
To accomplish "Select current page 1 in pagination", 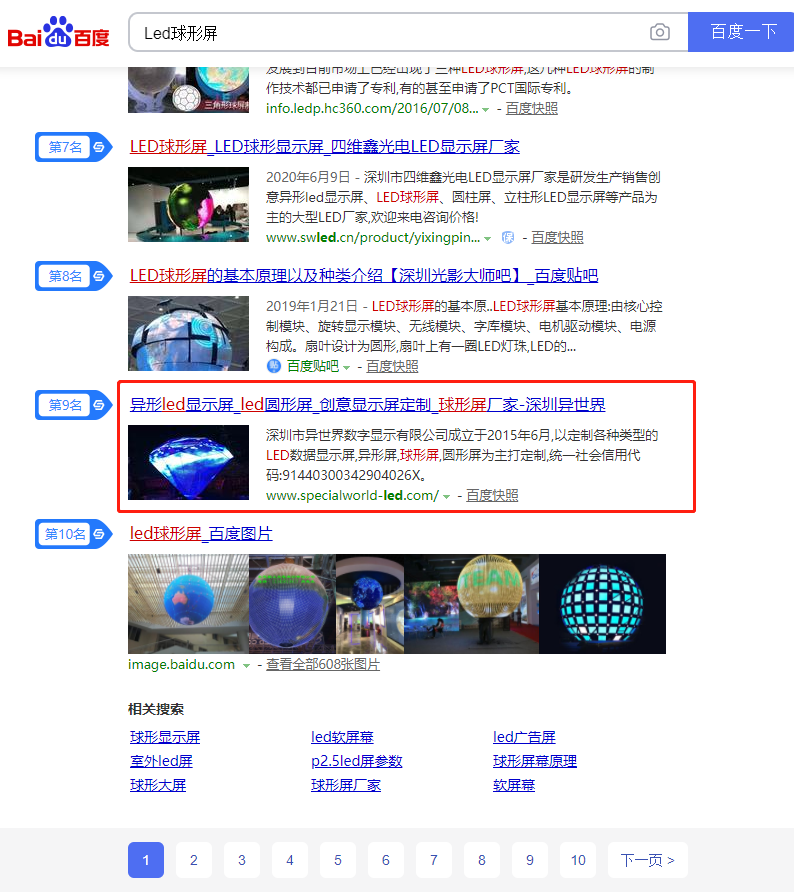I will pyautogui.click(x=146, y=860).
